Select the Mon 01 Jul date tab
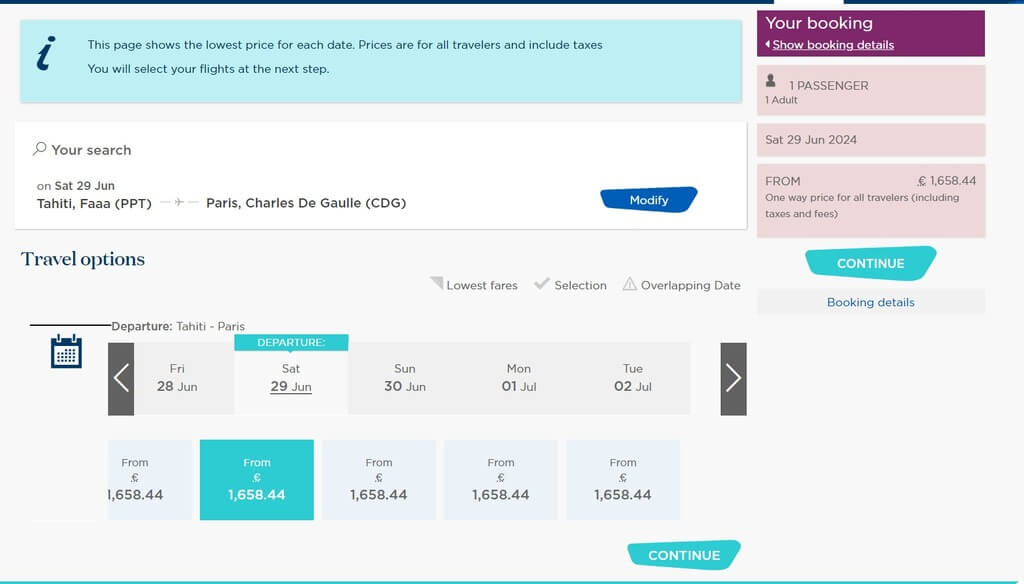 (x=519, y=378)
